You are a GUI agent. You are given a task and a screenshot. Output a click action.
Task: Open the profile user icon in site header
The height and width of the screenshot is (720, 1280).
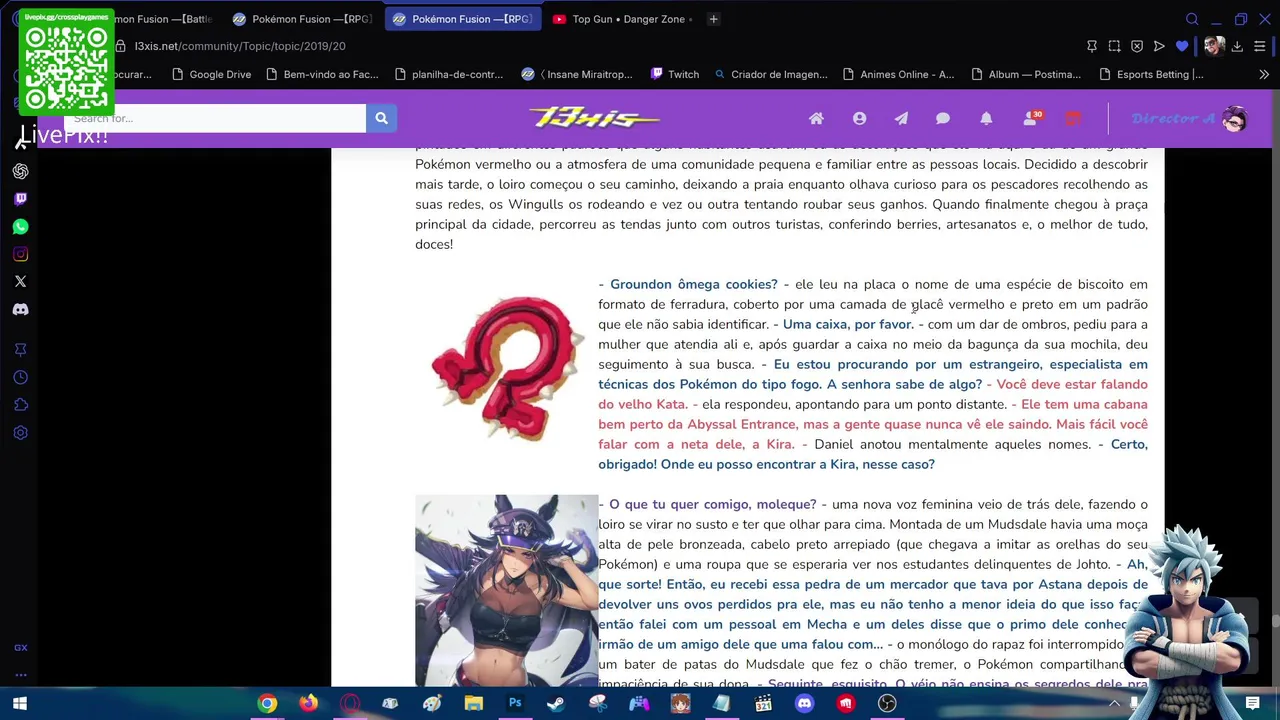(859, 118)
